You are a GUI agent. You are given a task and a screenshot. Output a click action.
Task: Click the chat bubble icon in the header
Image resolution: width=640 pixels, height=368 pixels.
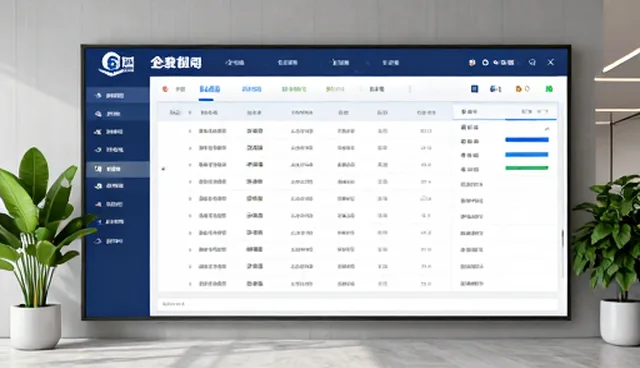pyautogui.click(x=532, y=62)
